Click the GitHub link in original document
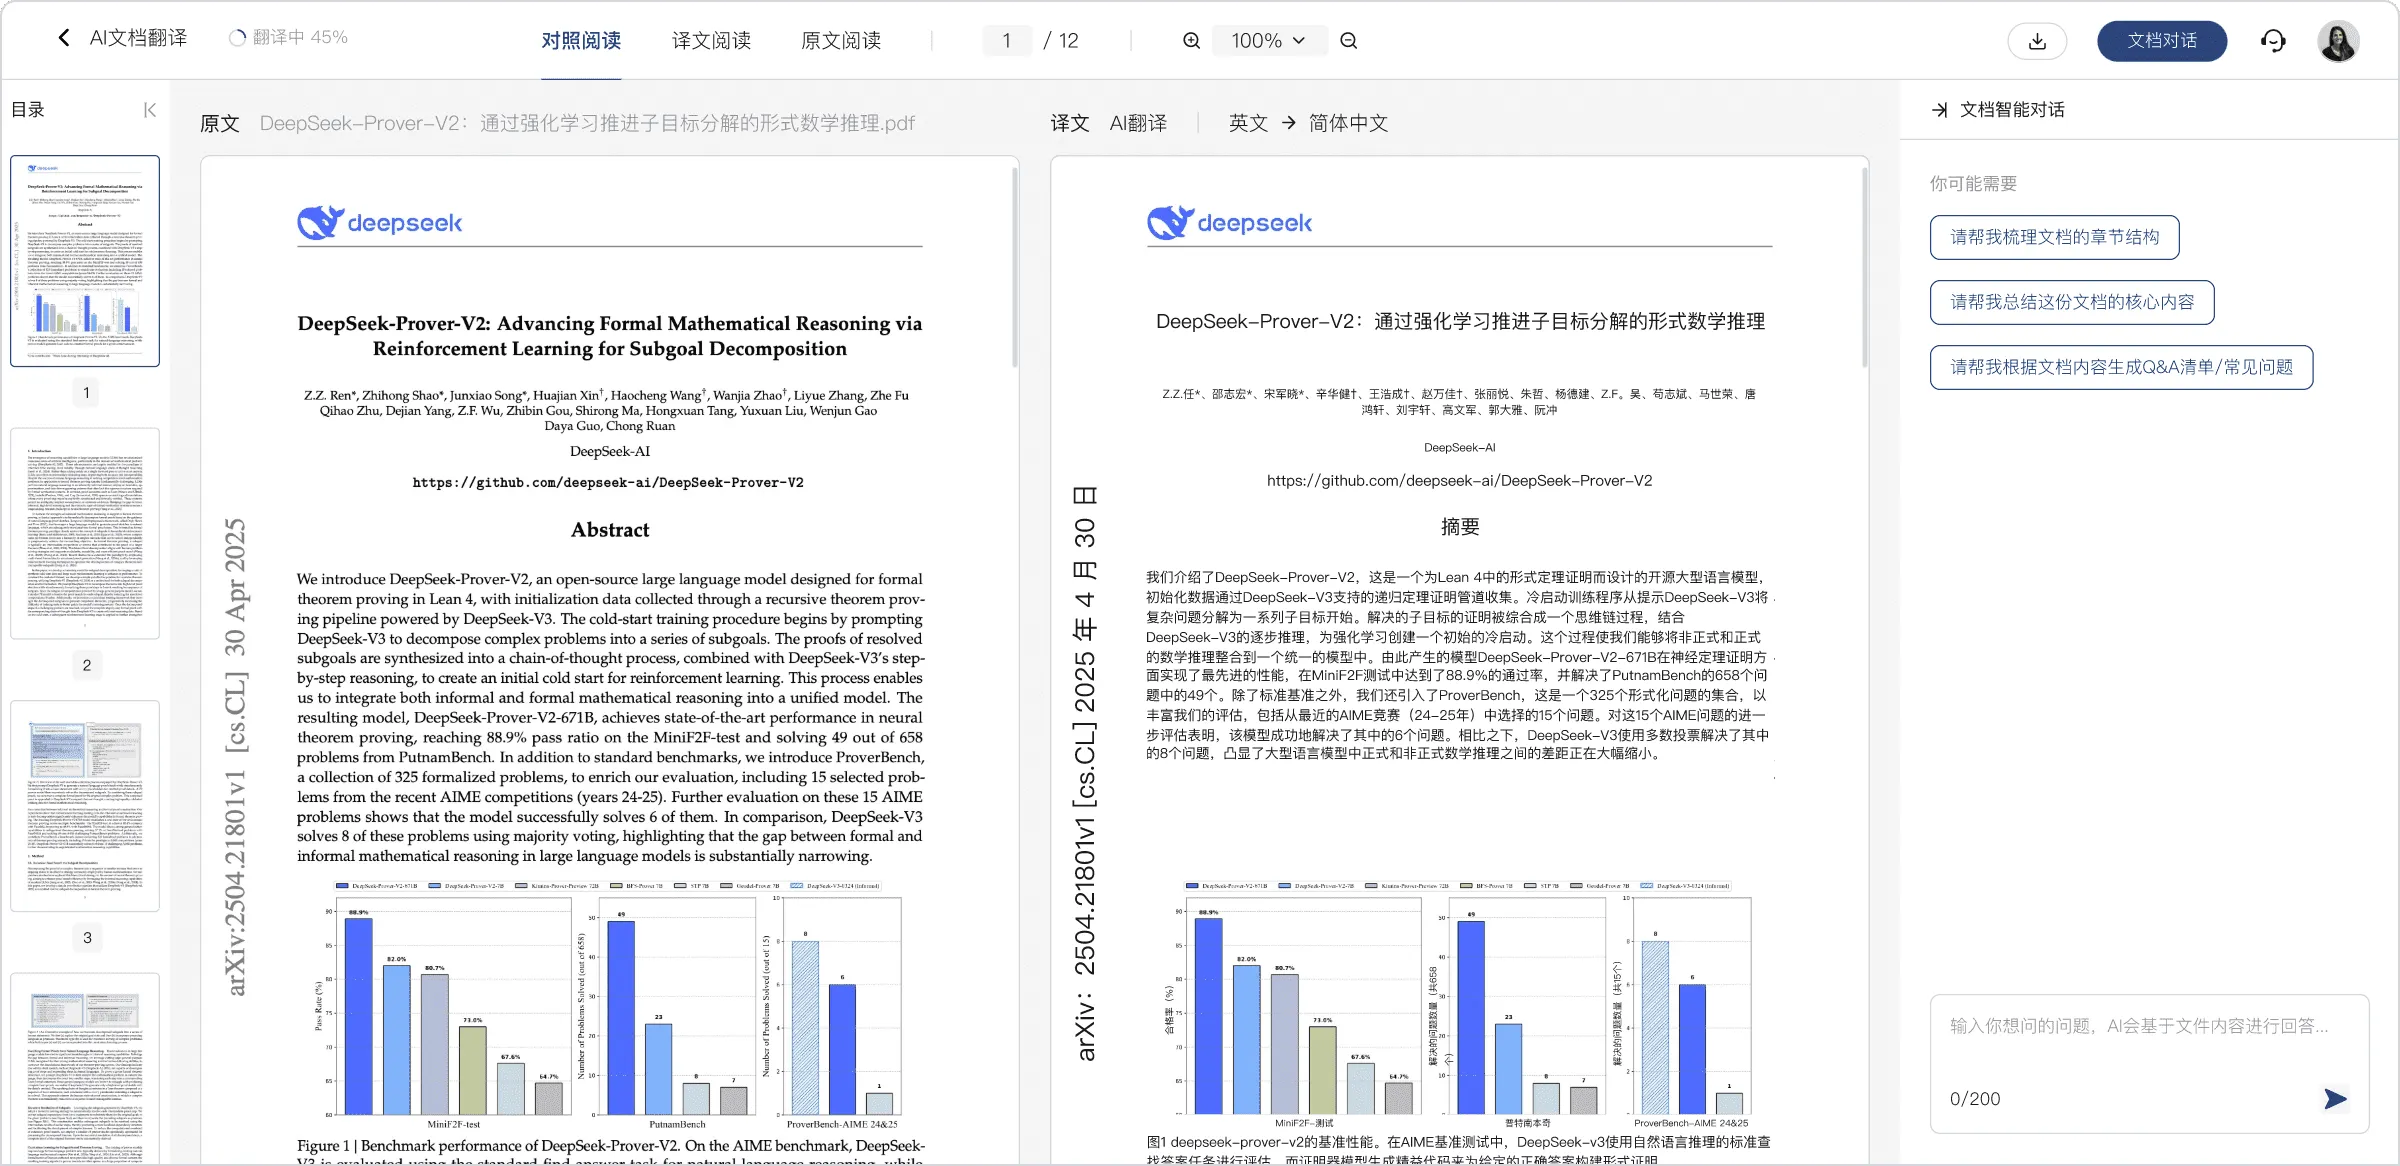Viewport: 2400px width, 1166px height. 608,483
